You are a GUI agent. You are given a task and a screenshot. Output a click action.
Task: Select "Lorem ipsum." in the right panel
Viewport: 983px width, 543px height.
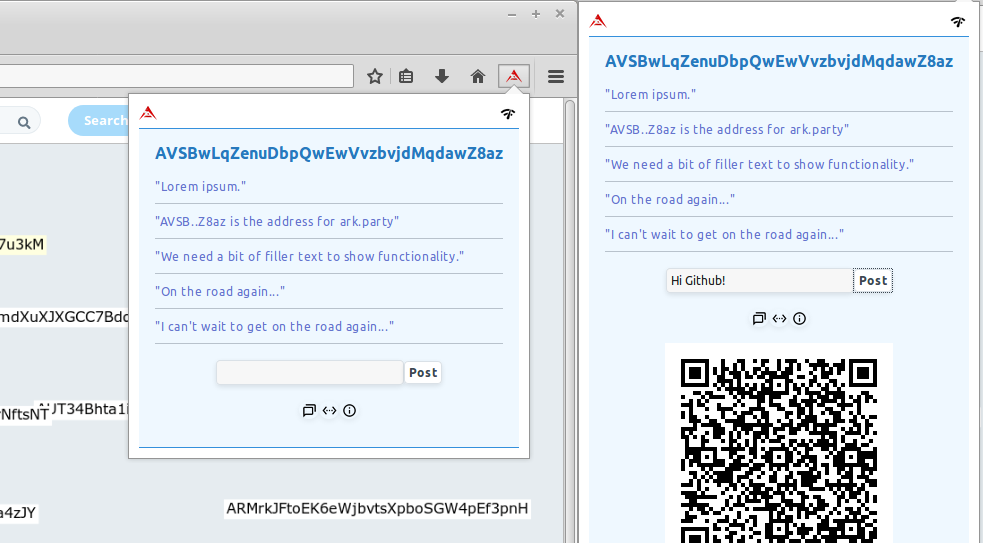click(651, 95)
